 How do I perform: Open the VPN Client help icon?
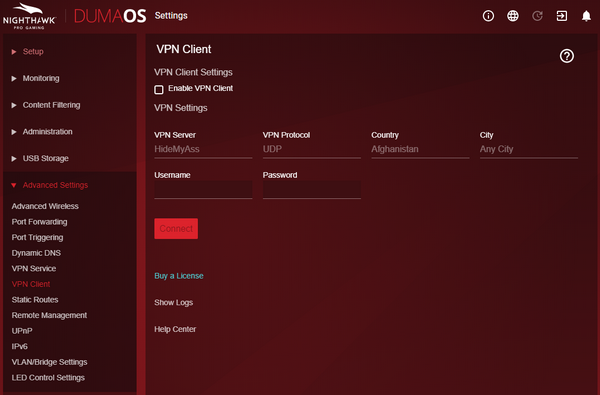pyautogui.click(x=567, y=56)
